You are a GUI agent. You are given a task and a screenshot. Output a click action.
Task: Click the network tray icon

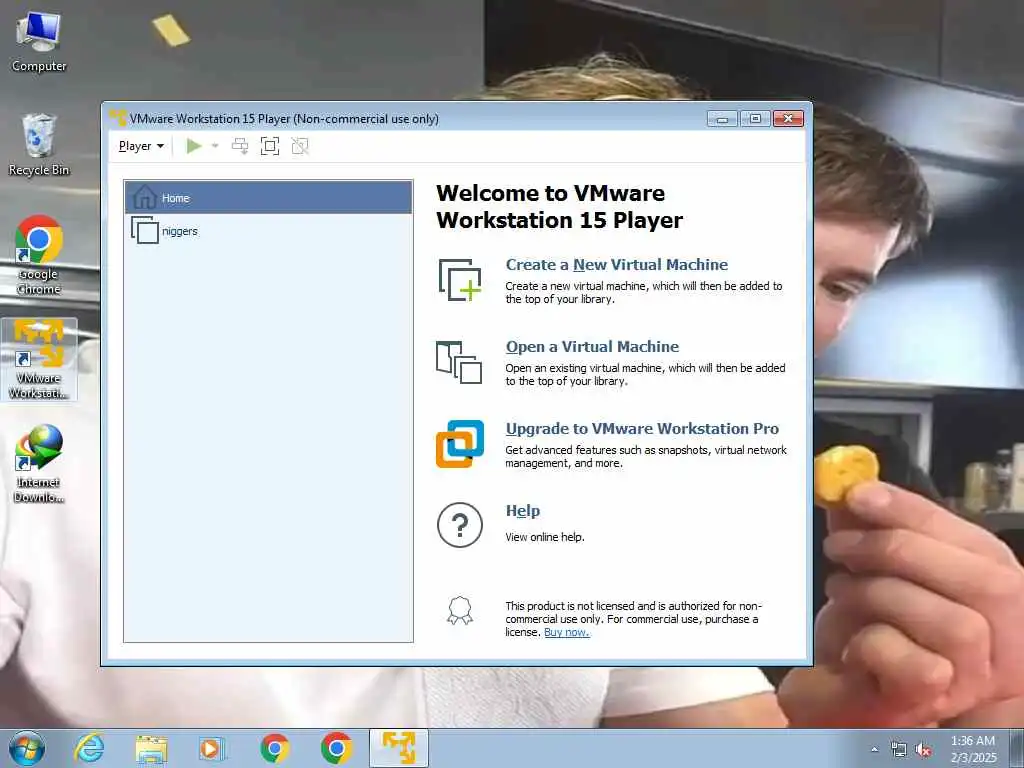899,750
